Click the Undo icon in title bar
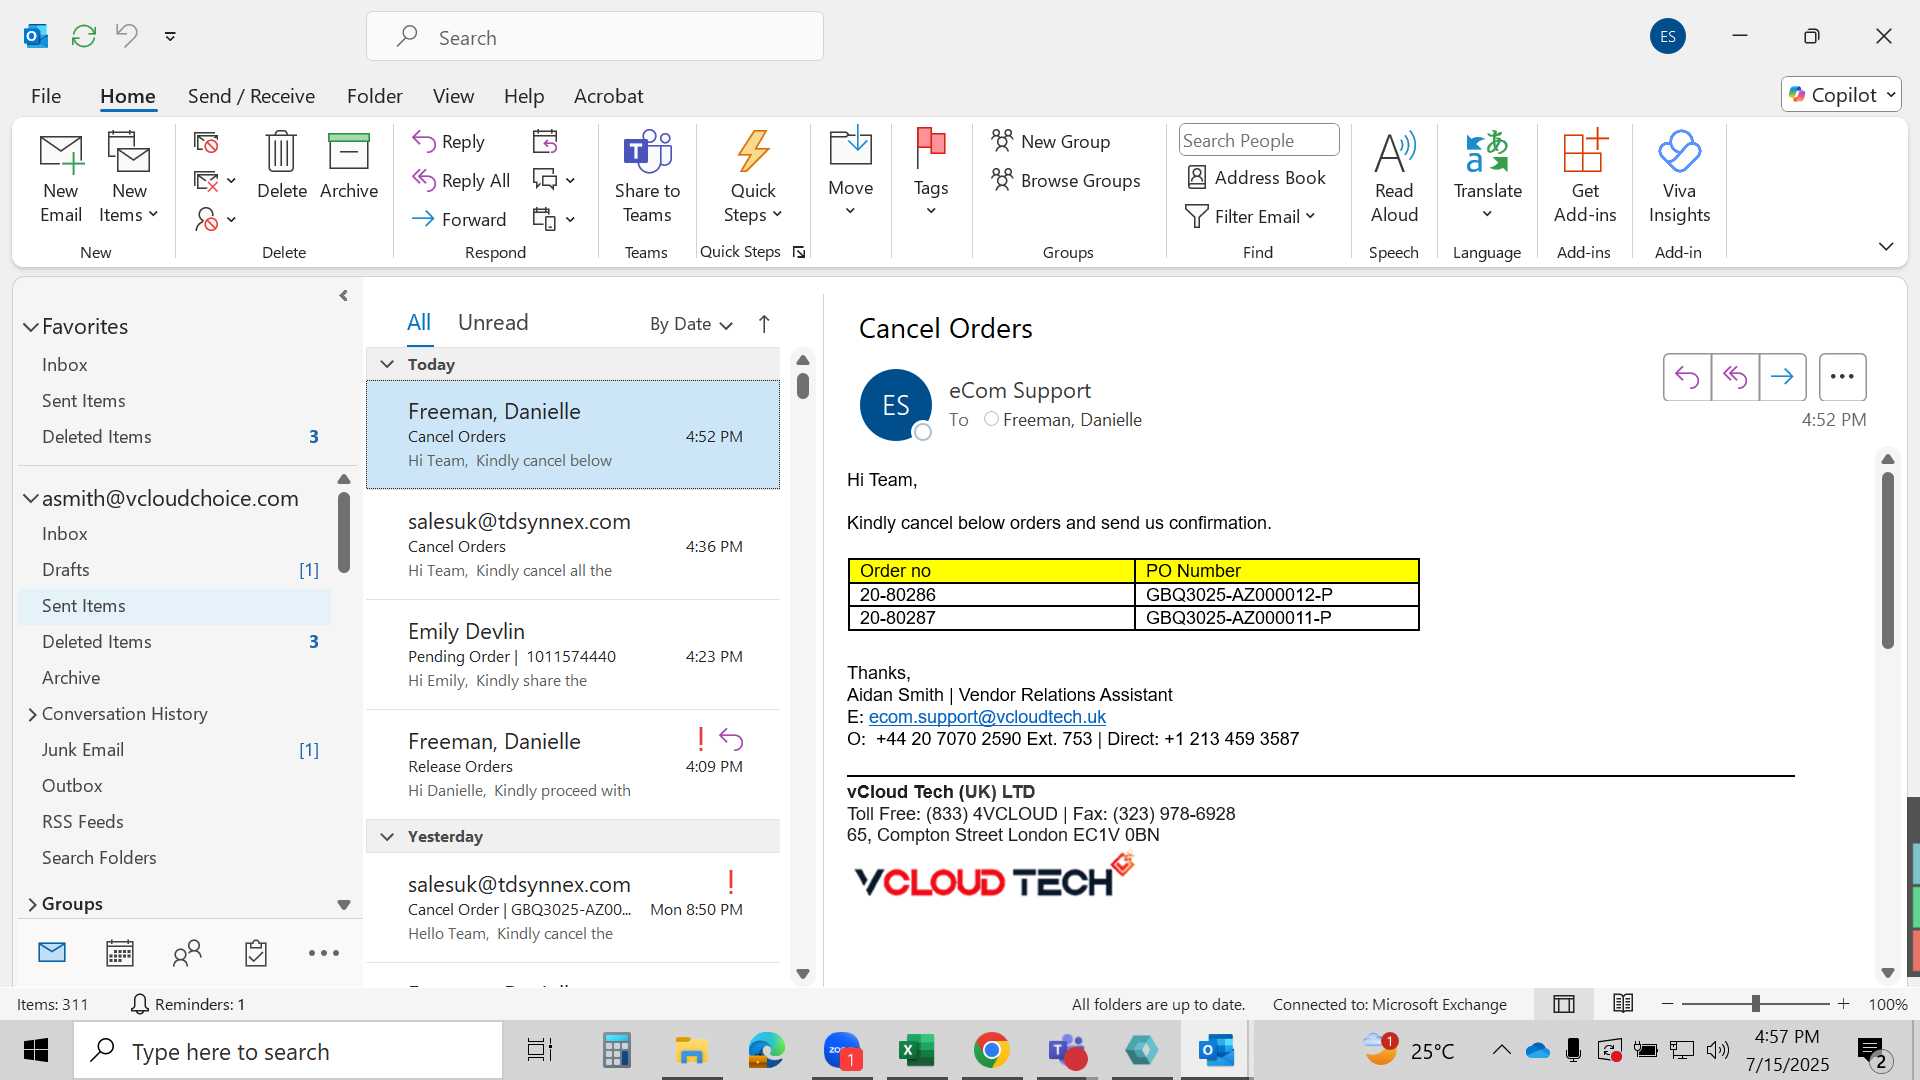Viewport: 1920px width, 1080px height. click(x=127, y=36)
